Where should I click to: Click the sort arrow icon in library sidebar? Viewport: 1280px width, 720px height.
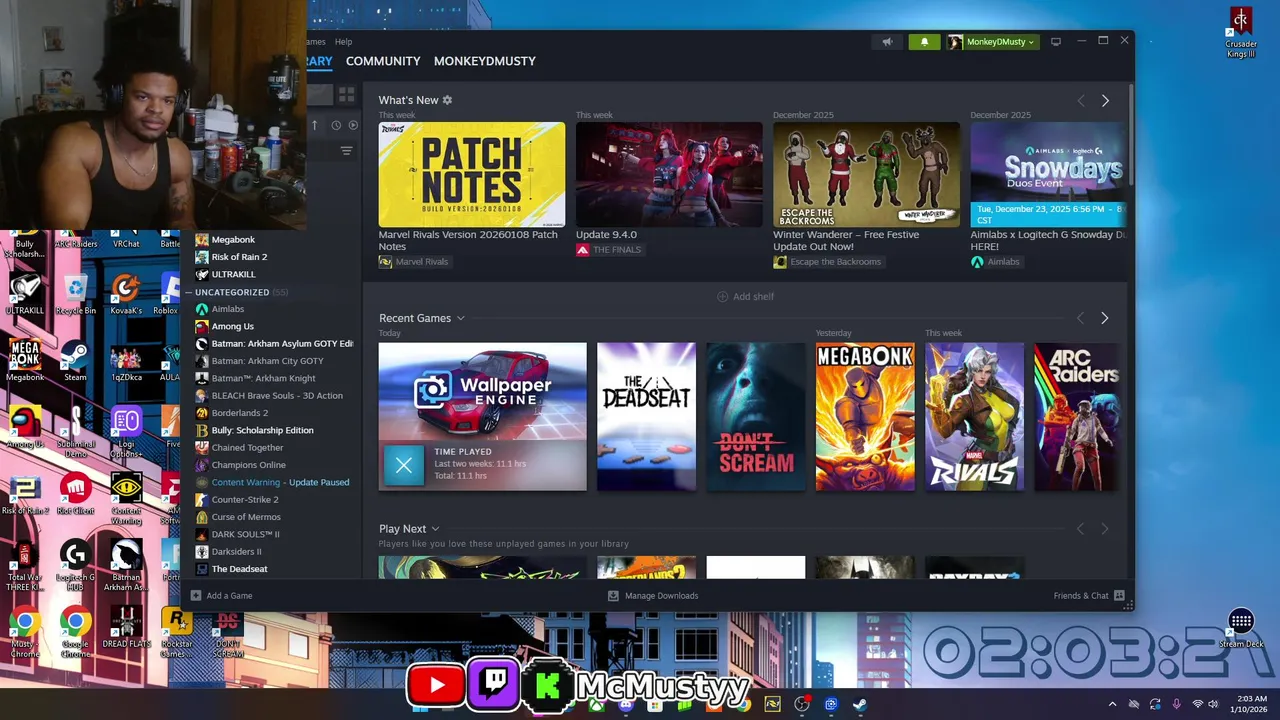(x=314, y=125)
